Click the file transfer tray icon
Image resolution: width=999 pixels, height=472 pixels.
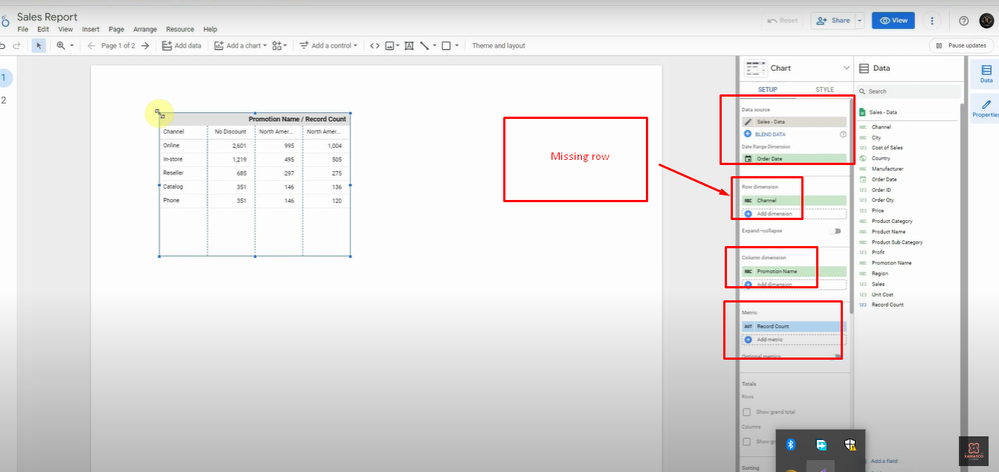821,445
